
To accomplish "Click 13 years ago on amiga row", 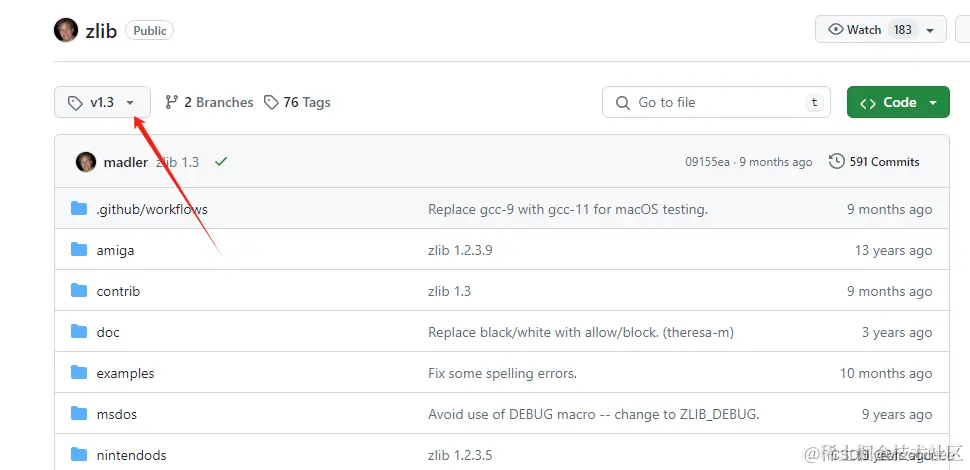I will pos(893,250).
